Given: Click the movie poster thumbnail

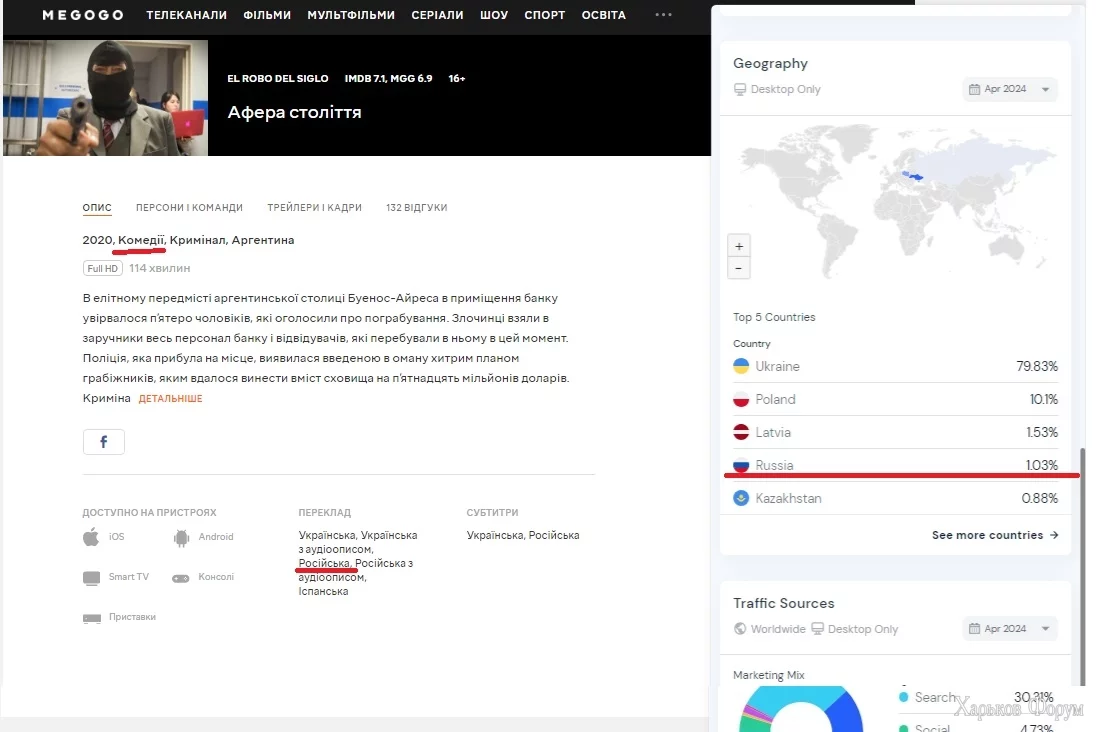Looking at the screenshot, I should pyautogui.click(x=106, y=98).
